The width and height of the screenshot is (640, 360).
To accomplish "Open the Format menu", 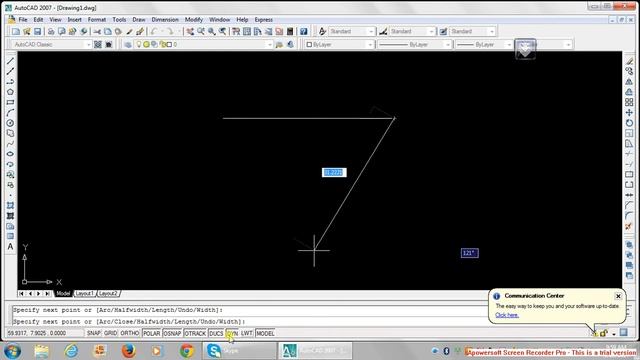I will pyautogui.click(x=97, y=20).
